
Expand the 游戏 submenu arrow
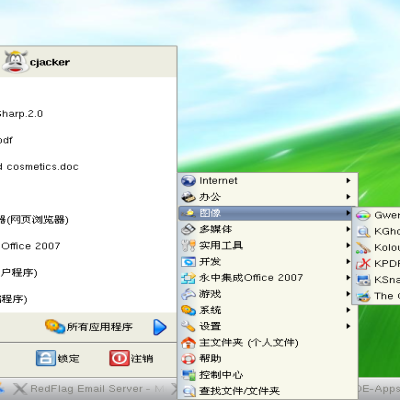348,294
